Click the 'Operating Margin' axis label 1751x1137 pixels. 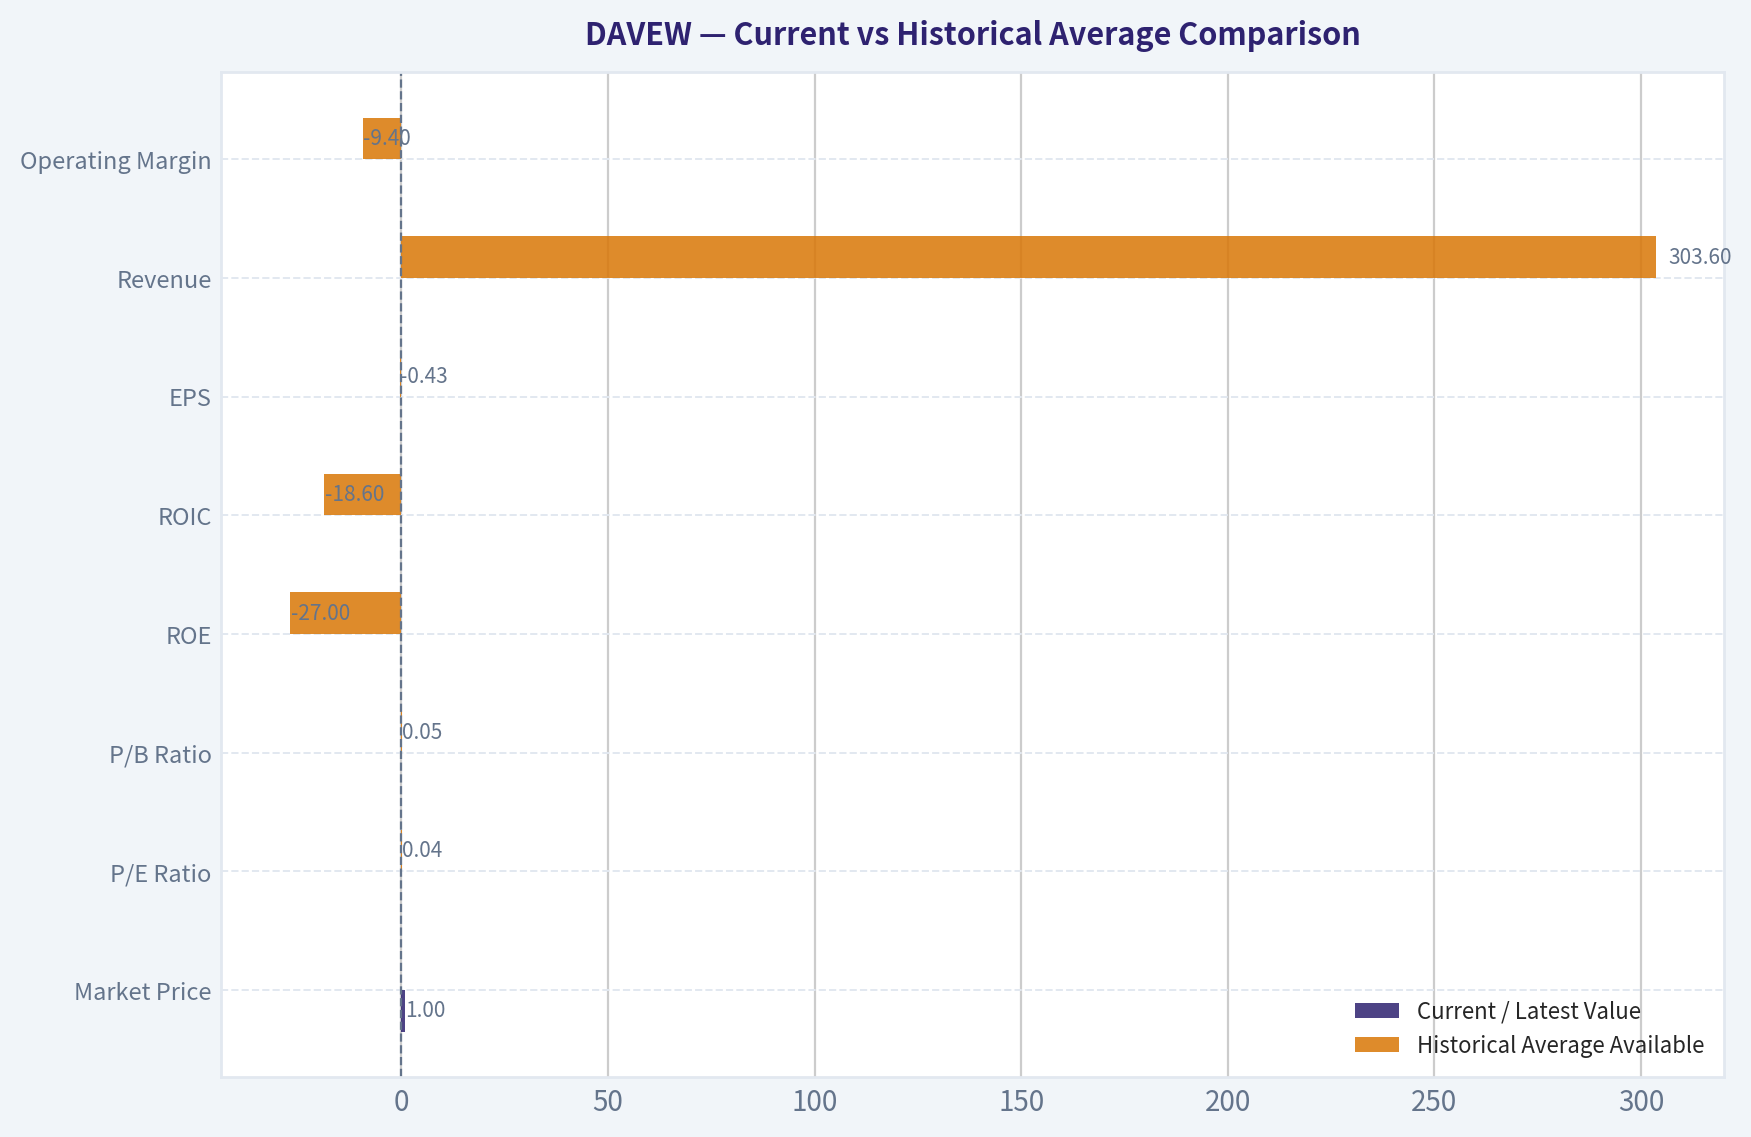(x=116, y=160)
